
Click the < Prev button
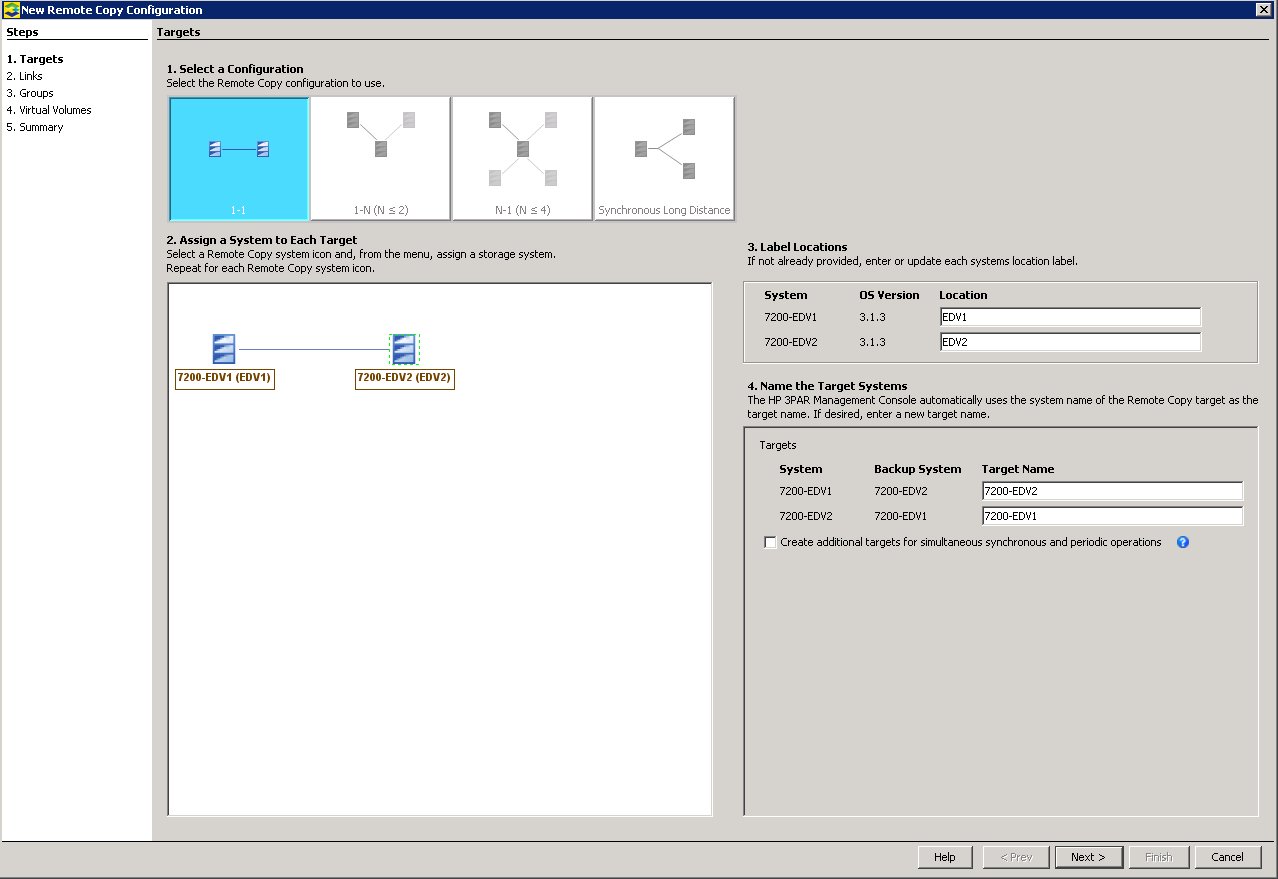coord(1016,857)
